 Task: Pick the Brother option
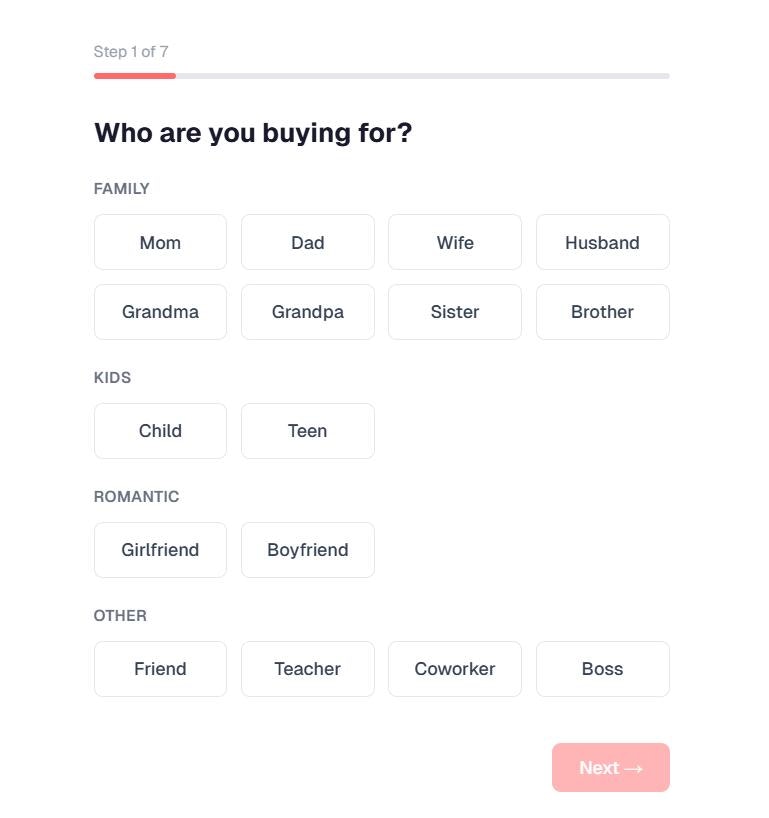602,312
